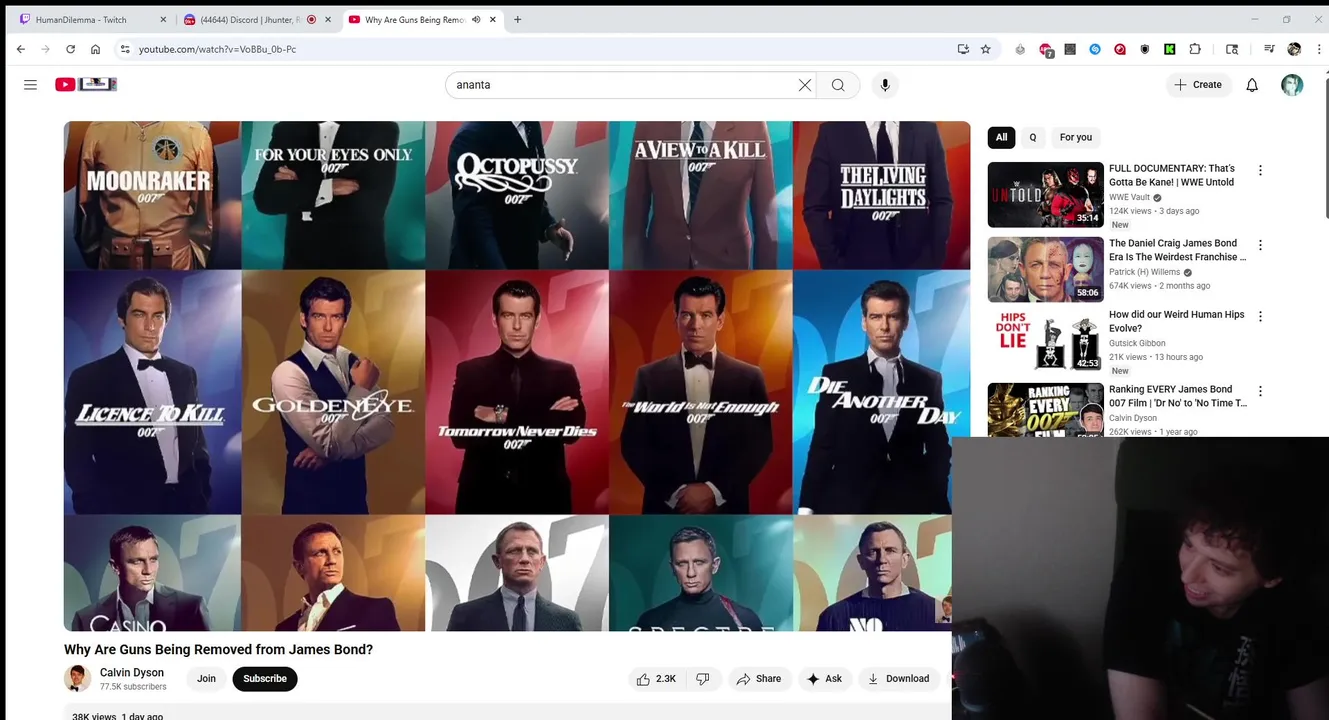
Task: Clear the search box text
Action: tap(804, 85)
